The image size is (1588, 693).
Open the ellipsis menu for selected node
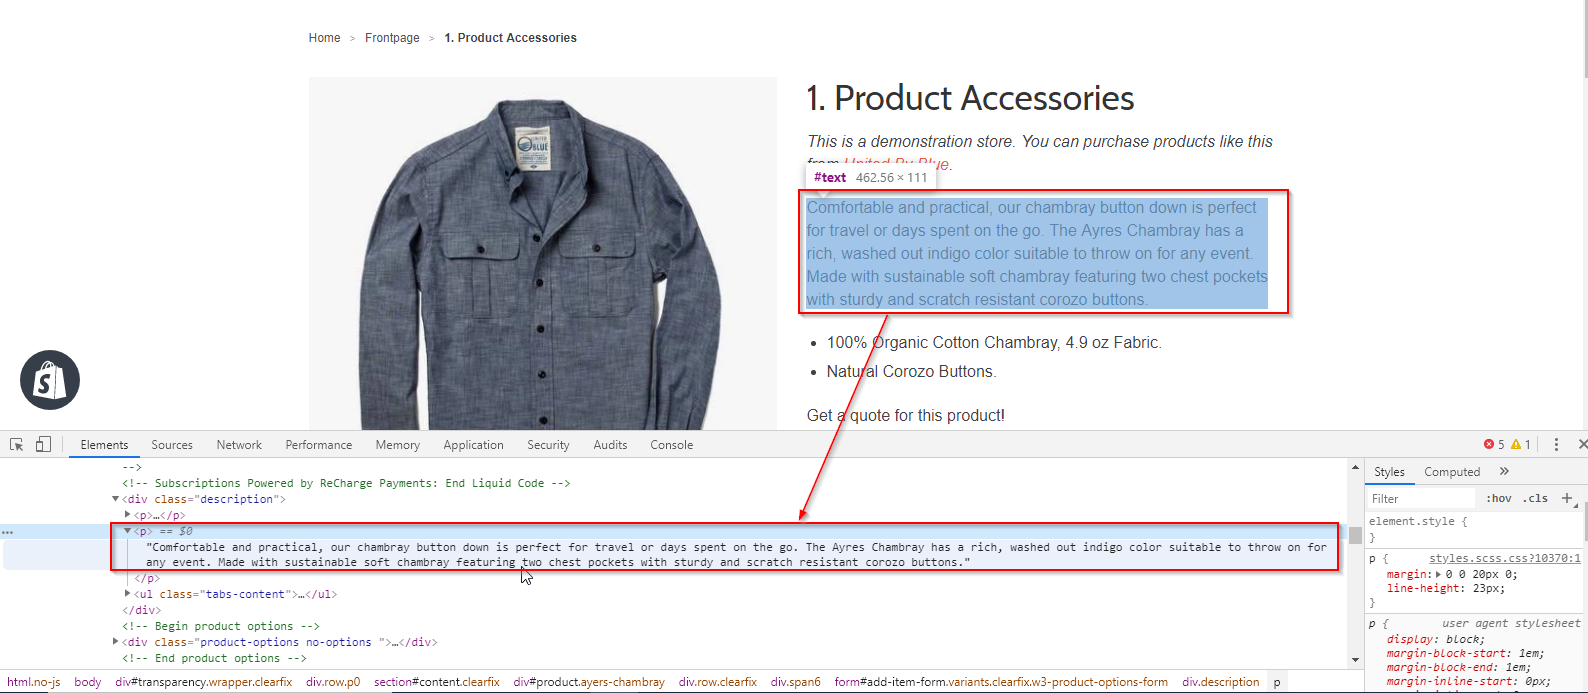click(x=8, y=532)
